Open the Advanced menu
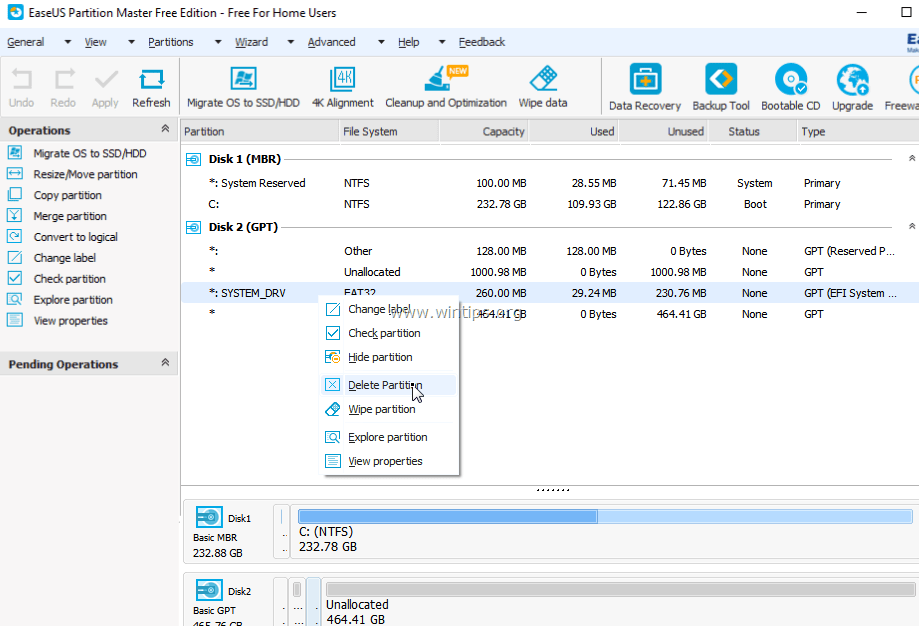This screenshot has height=626, width=919. pos(331,42)
